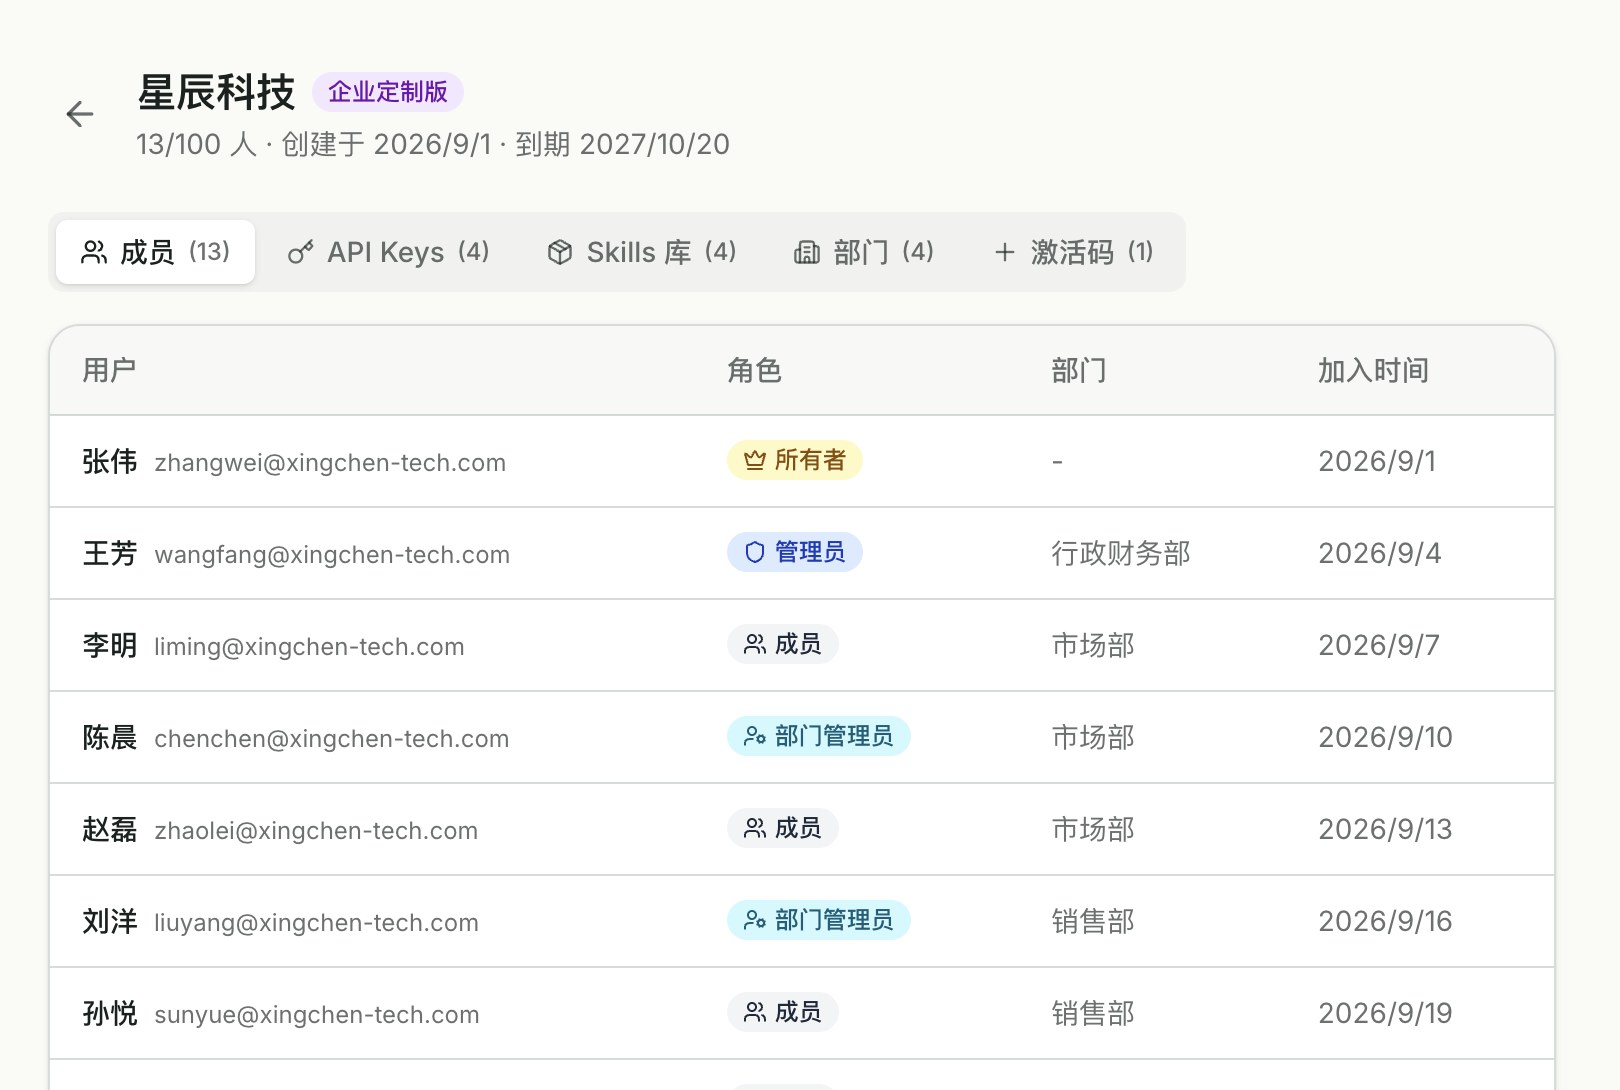The width and height of the screenshot is (1620, 1090).
Task: Click the 角色 column header
Action: pos(754,370)
